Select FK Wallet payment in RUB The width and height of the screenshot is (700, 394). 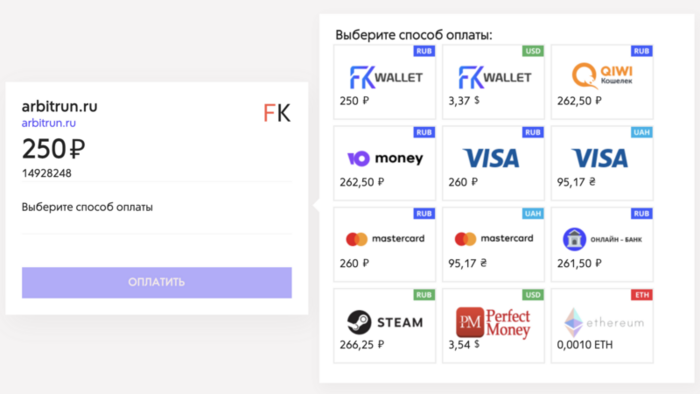[x=384, y=82]
